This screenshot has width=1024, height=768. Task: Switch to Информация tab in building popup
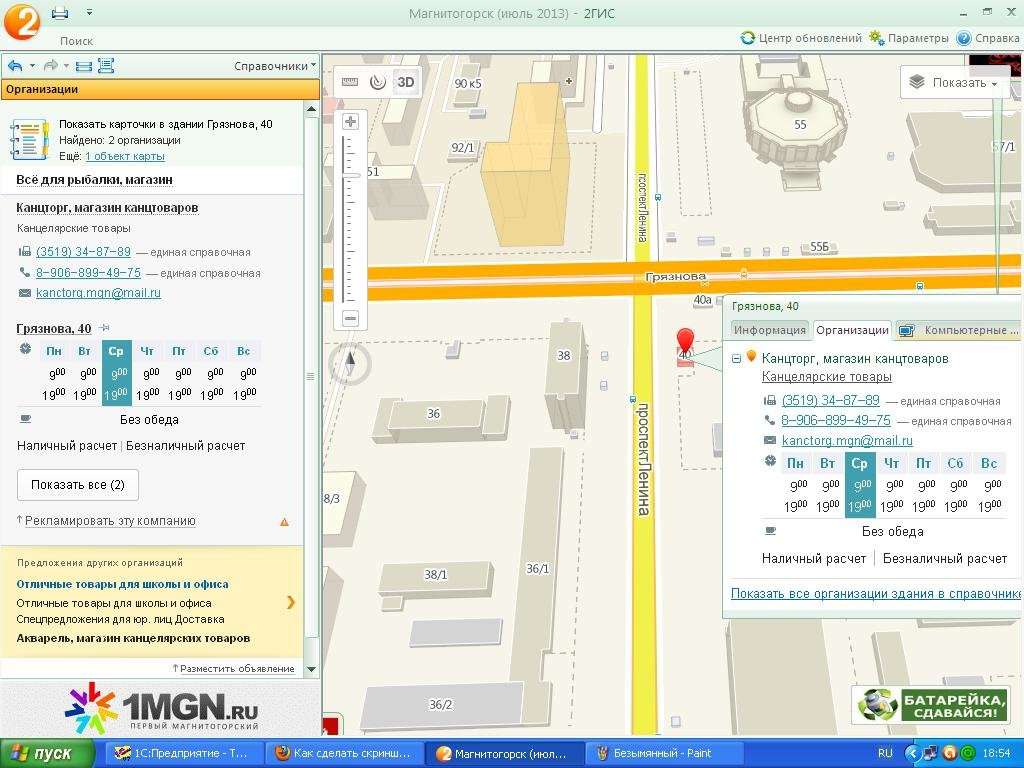769,330
